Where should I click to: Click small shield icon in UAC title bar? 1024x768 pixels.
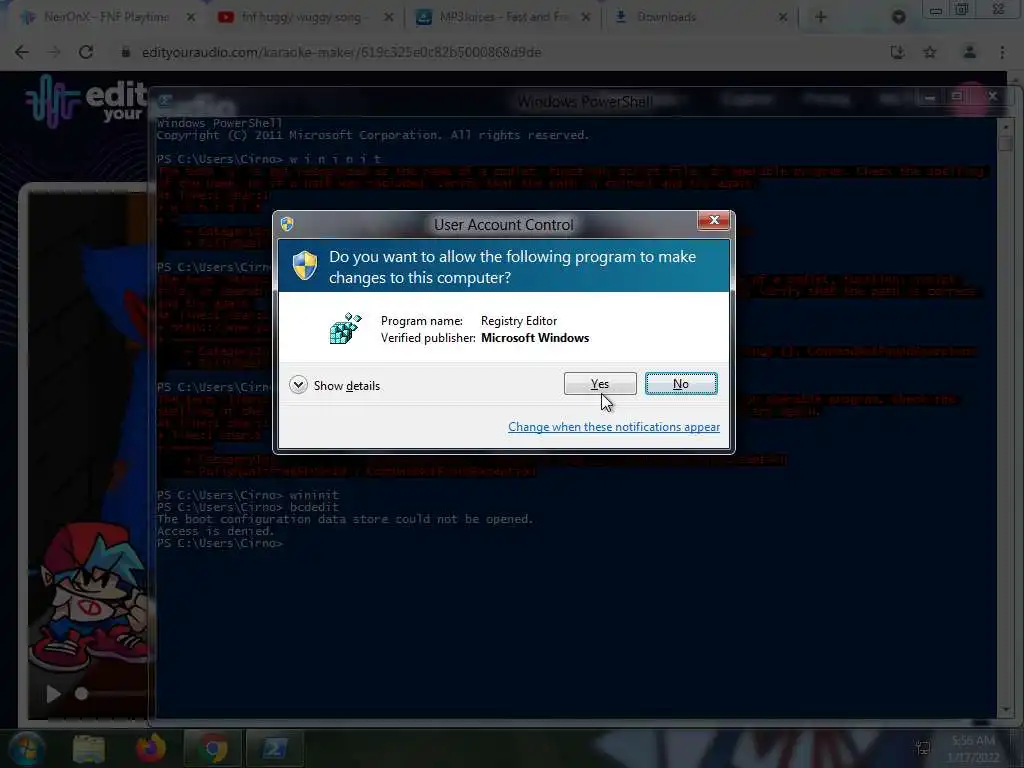(287, 224)
